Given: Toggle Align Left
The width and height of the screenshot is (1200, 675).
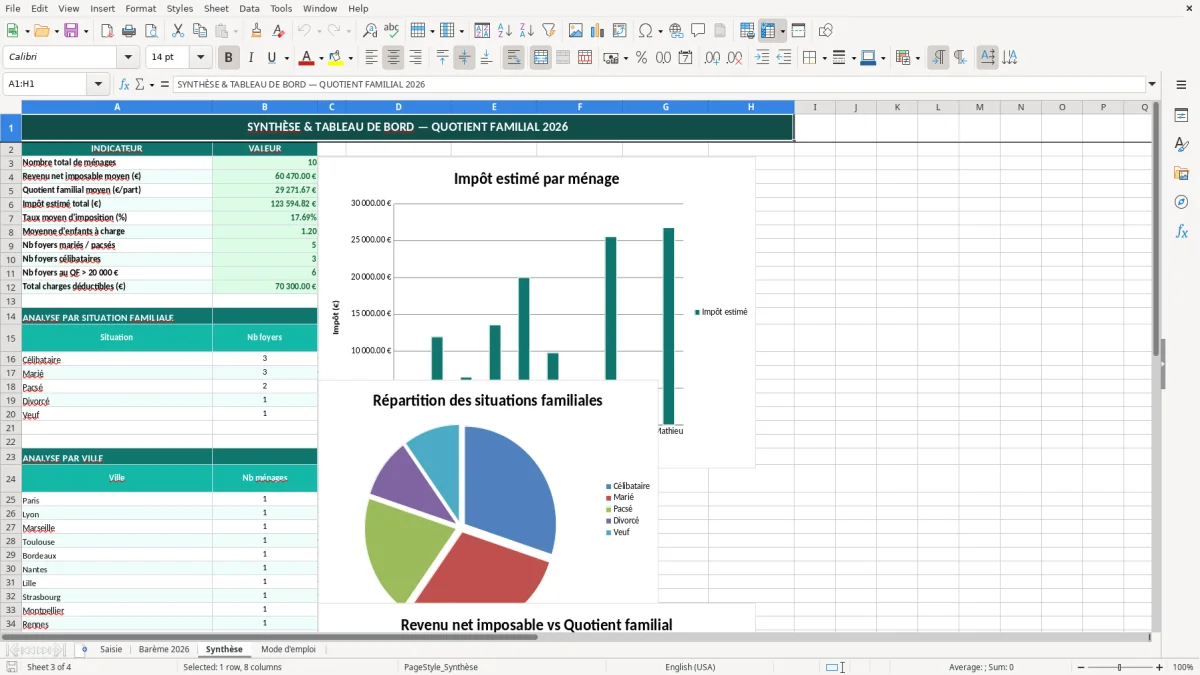Looking at the screenshot, I should (371, 58).
